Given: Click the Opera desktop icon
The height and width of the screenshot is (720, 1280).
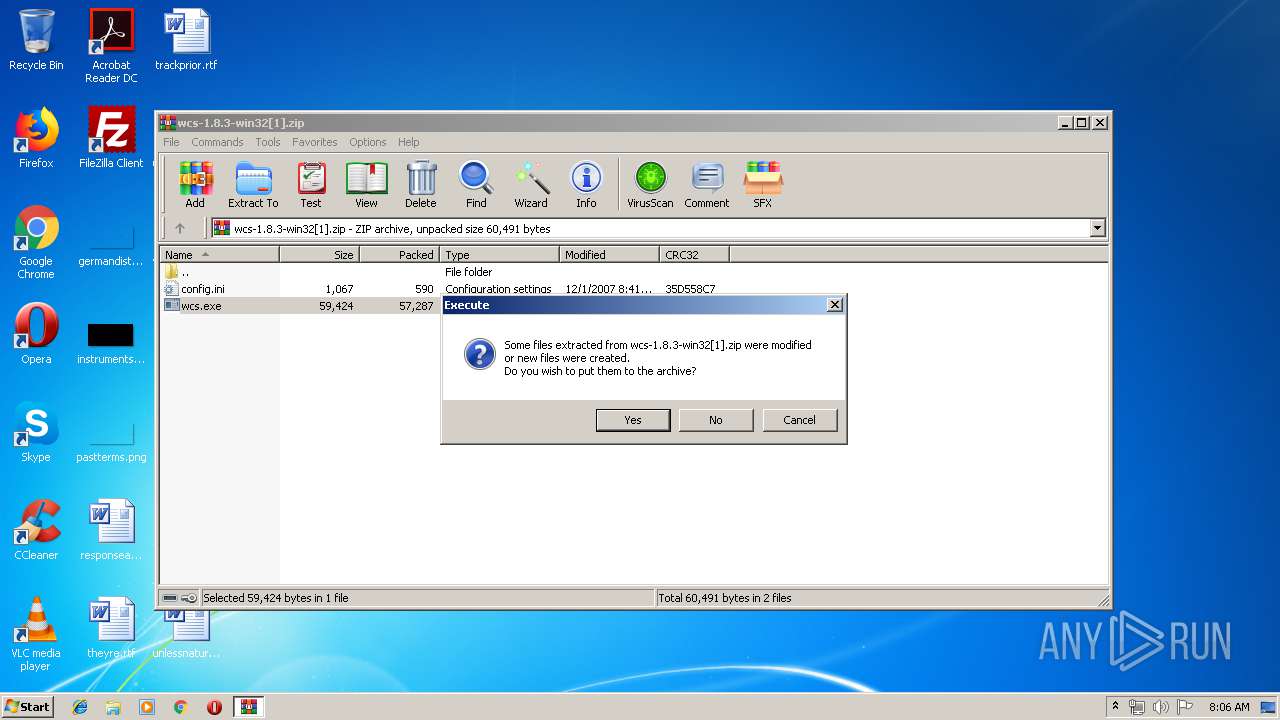Looking at the screenshot, I should (x=36, y=334).
